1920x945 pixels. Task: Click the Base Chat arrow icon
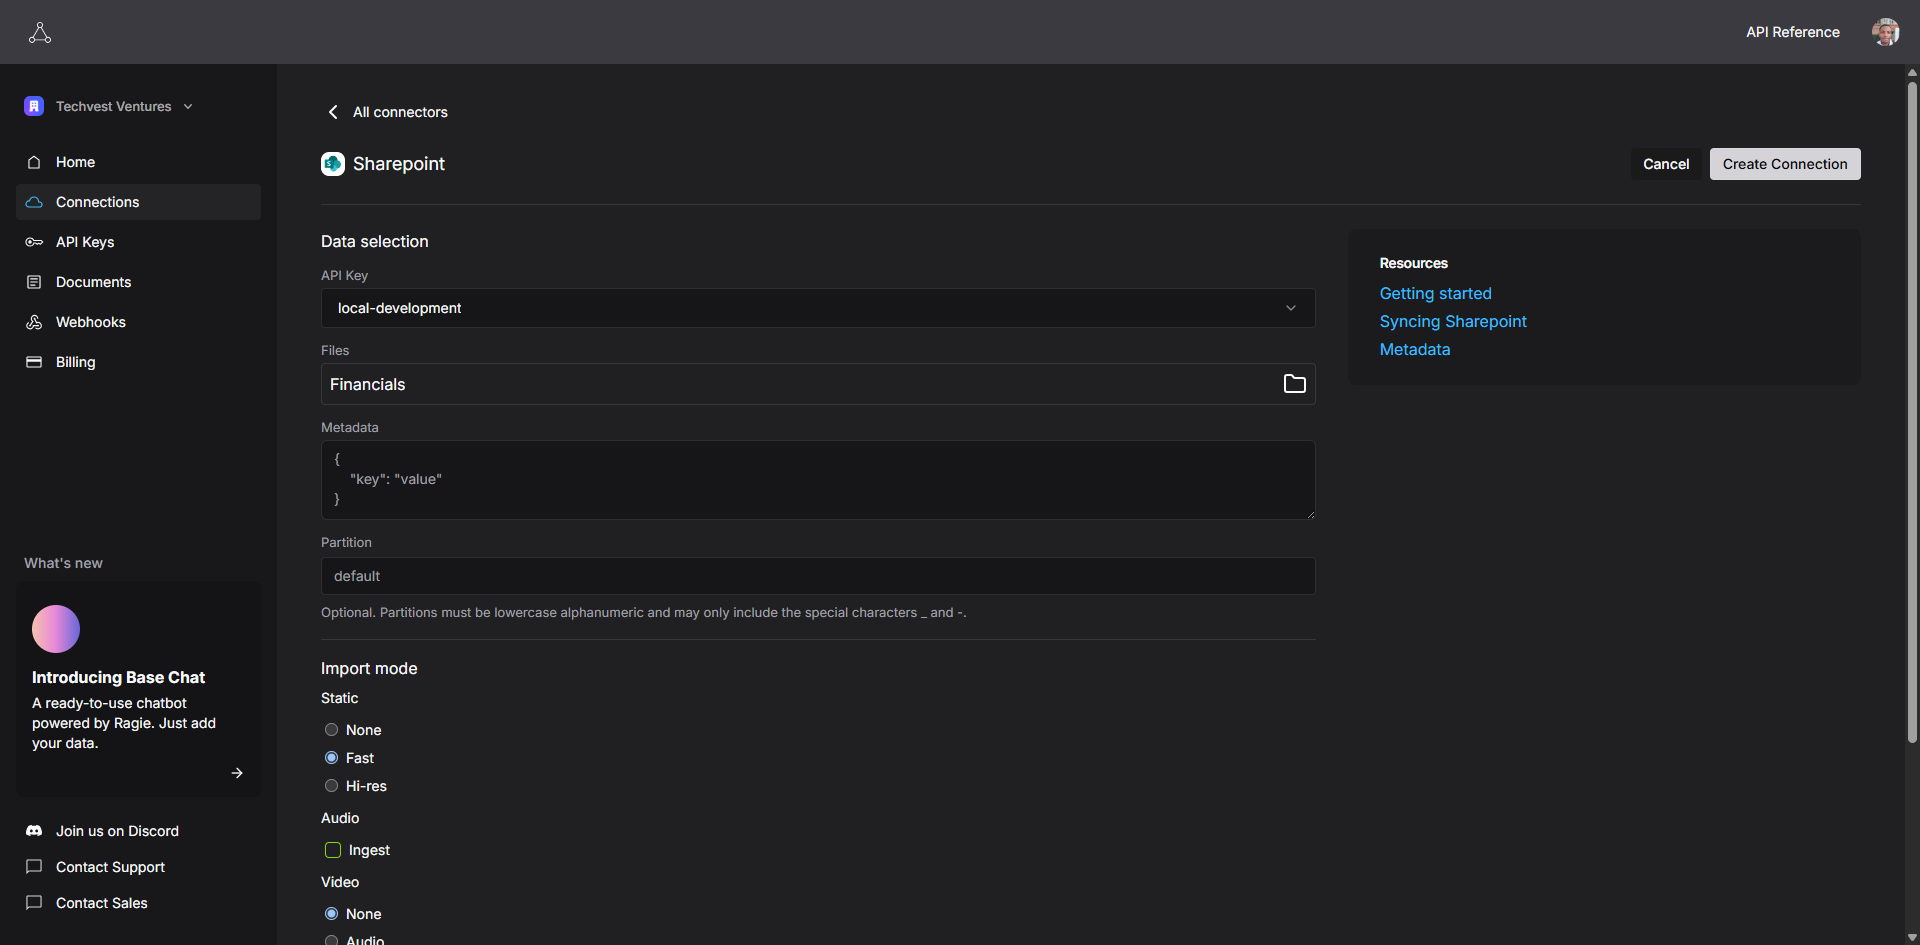[237, 773]
